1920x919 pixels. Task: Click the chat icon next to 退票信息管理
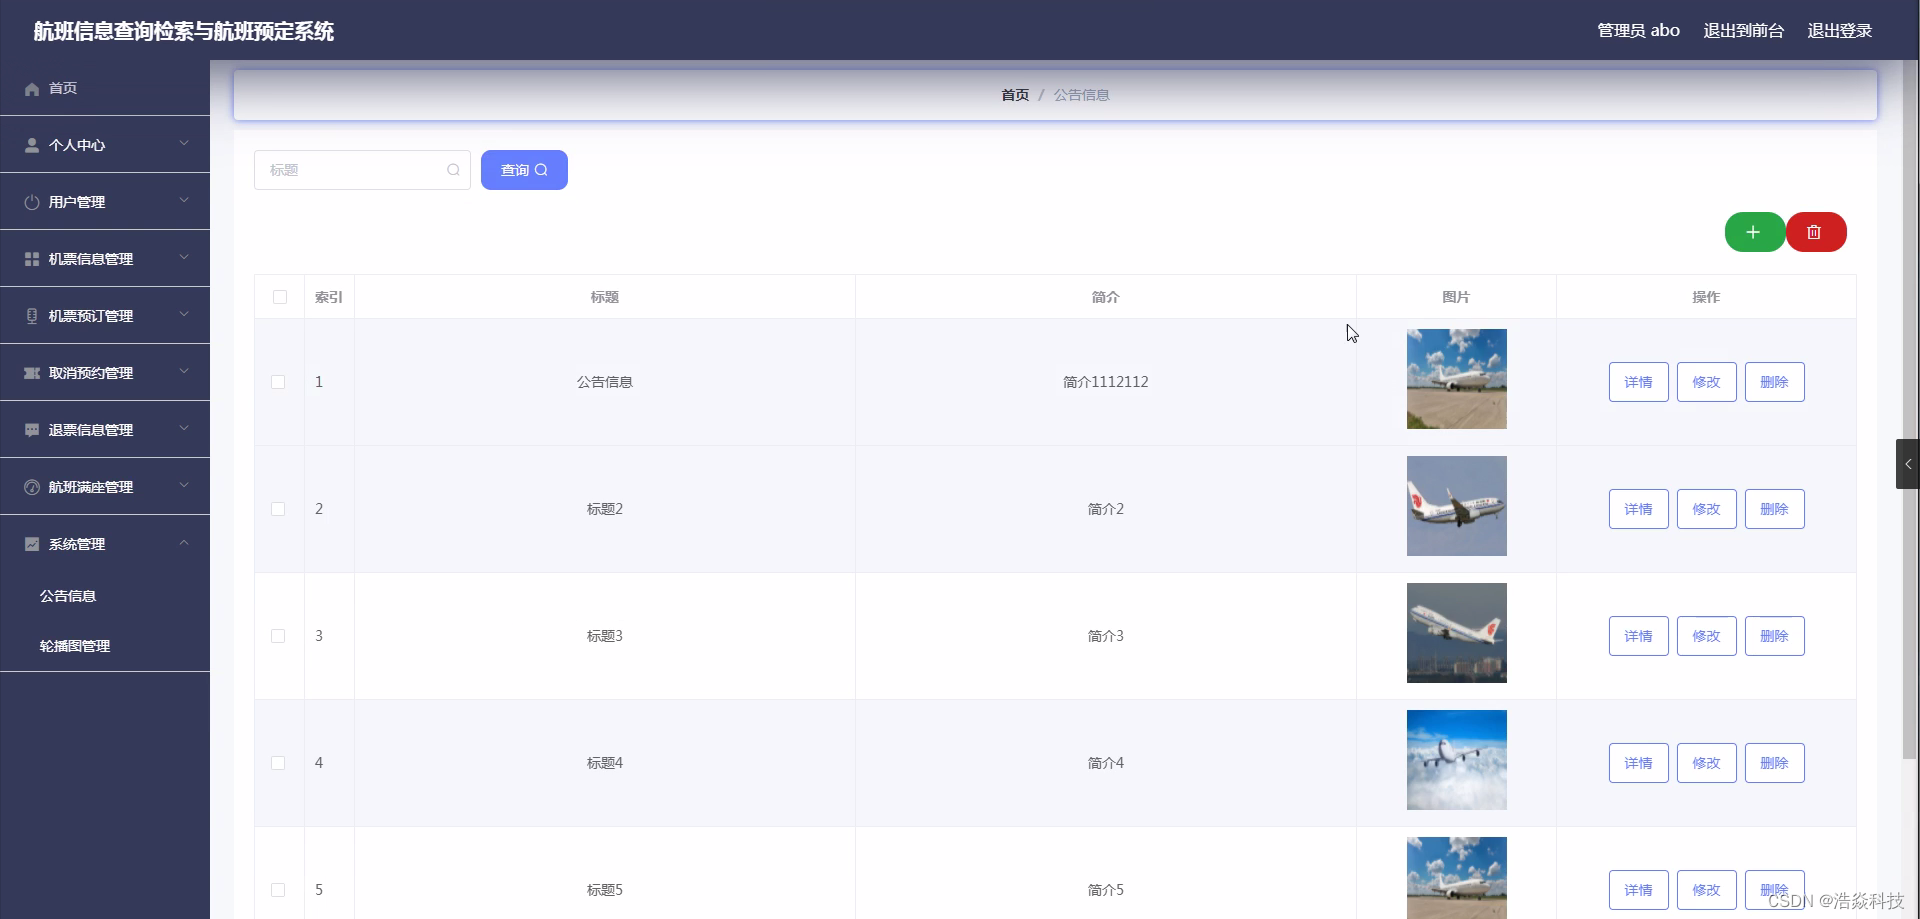coord(32,431)
